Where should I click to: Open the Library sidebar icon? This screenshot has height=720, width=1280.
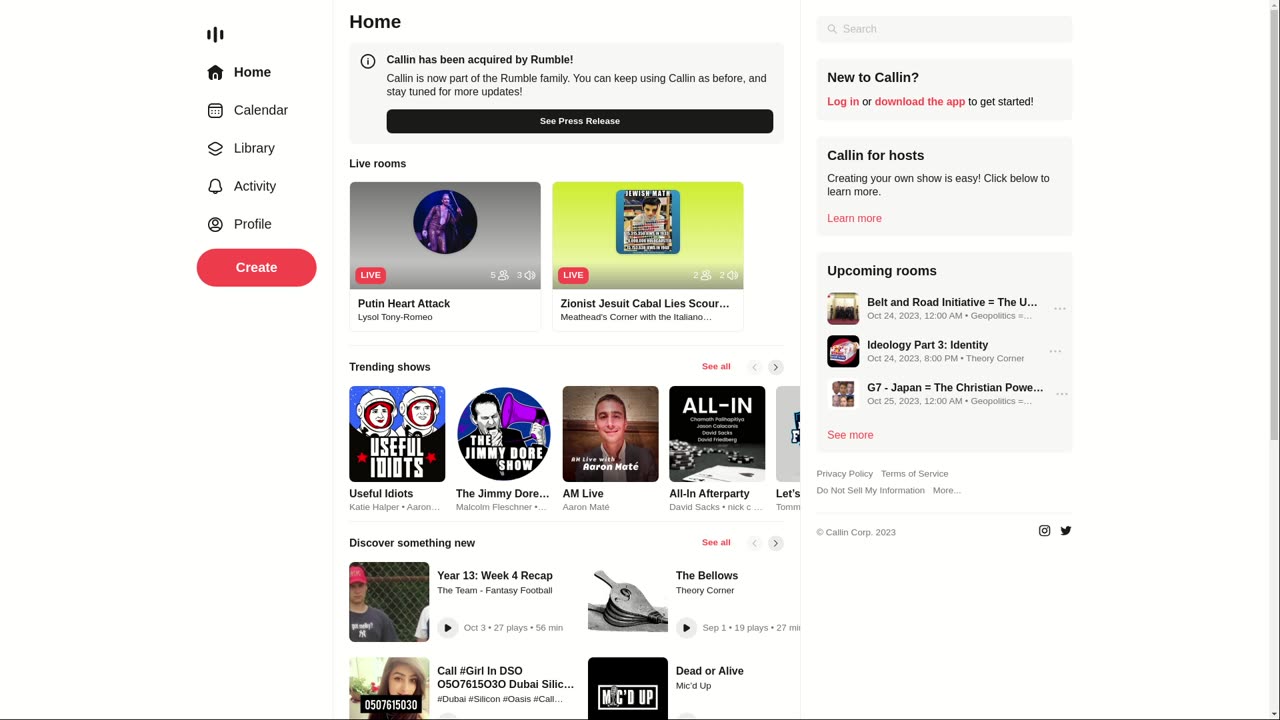pos(215,148)
